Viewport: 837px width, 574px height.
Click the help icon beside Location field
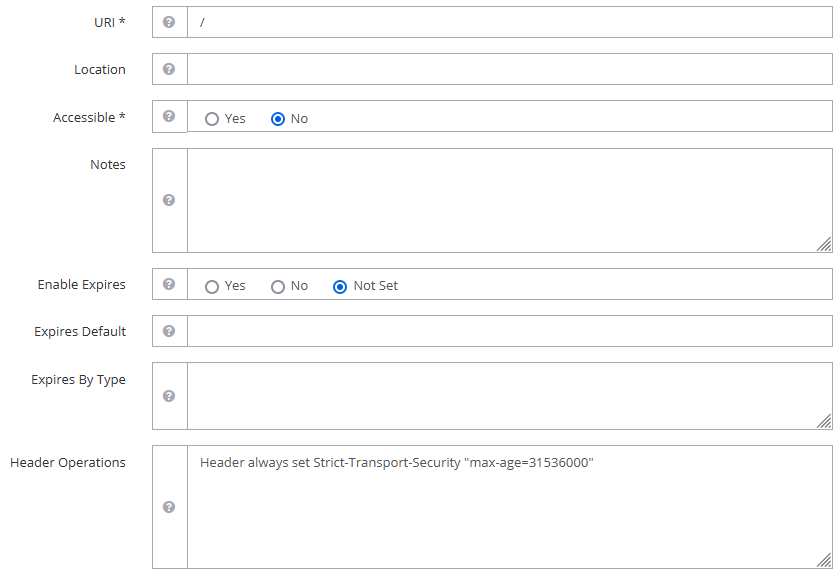169,69
